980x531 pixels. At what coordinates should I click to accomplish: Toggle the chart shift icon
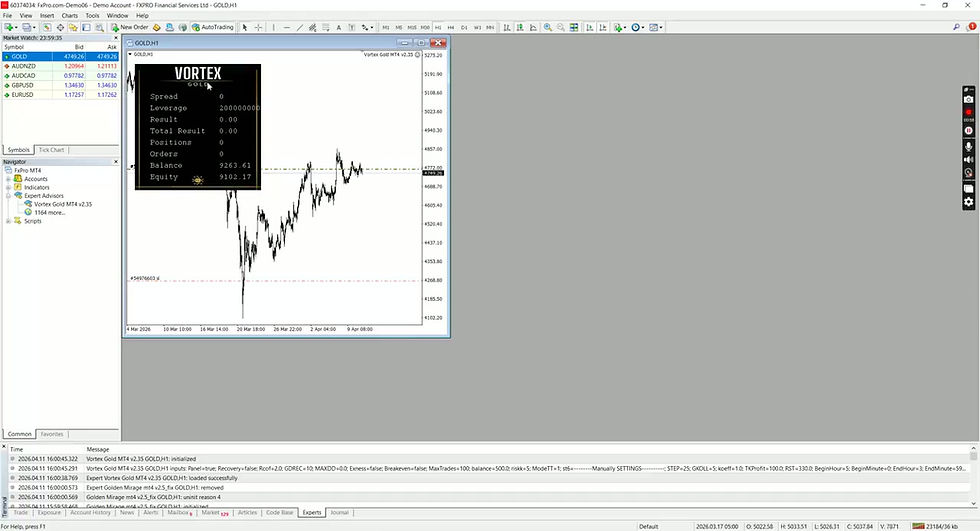coord(602,27)
